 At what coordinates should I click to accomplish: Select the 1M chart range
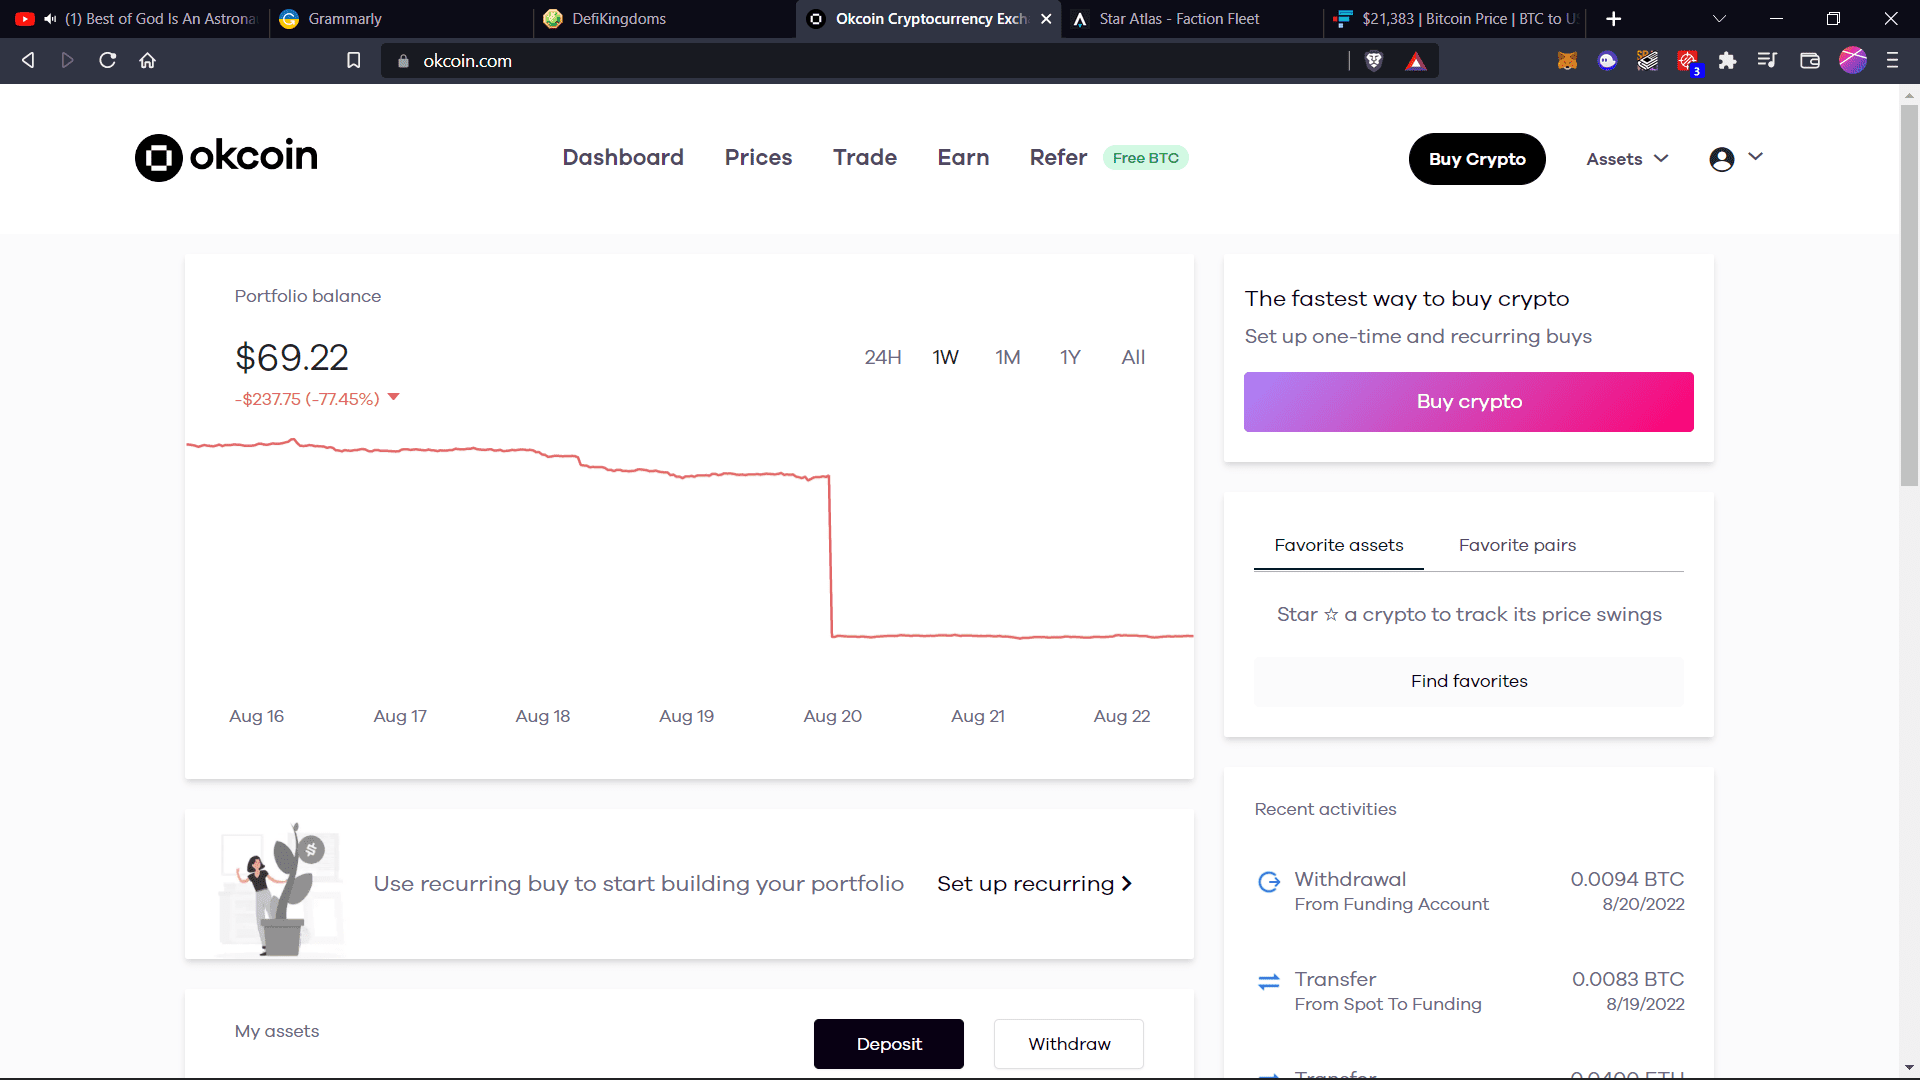[x=1008, y=357]
